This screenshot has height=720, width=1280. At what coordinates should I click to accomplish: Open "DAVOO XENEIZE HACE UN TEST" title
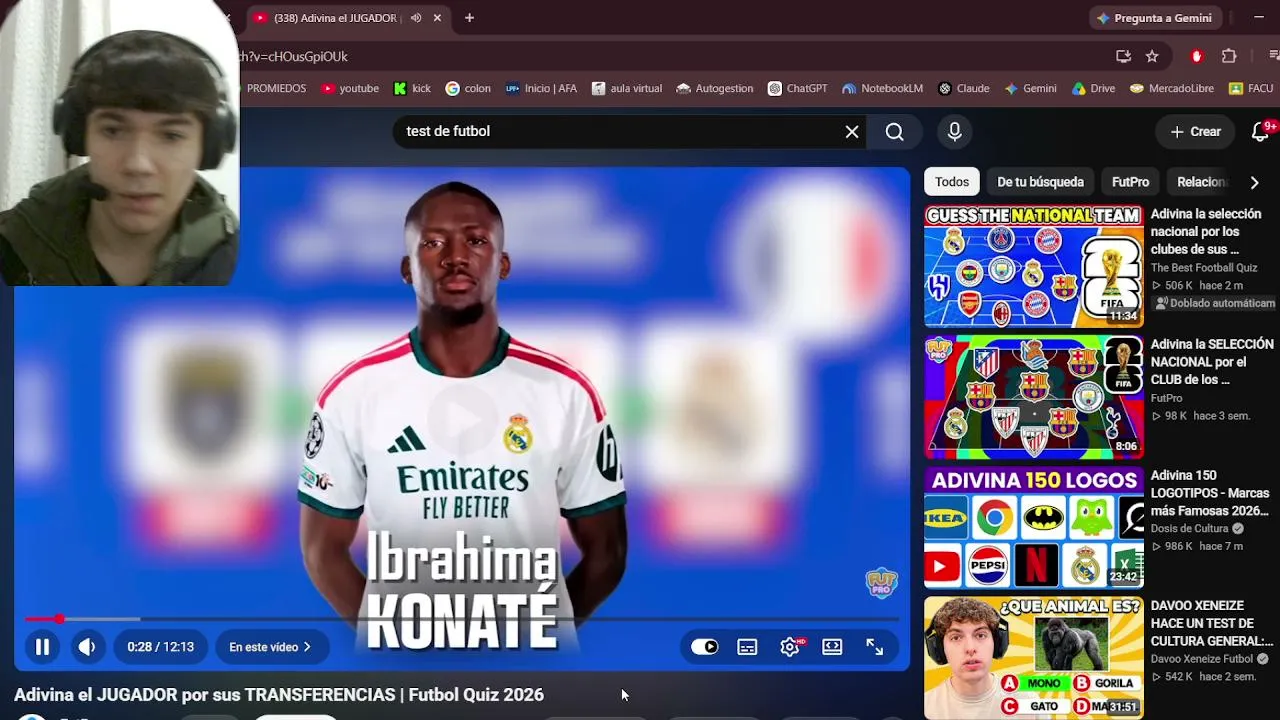pos(1212,623)
